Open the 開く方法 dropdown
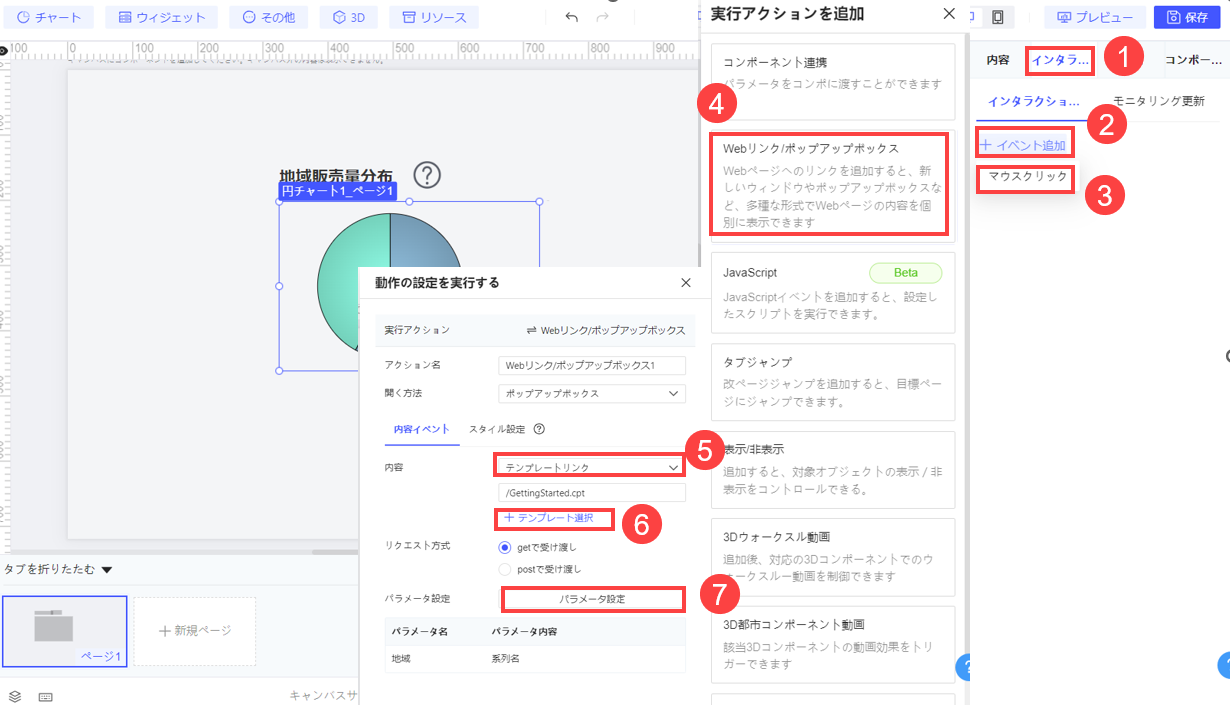The width and height of the screenshot is (1230, 705). pos(592,393)
